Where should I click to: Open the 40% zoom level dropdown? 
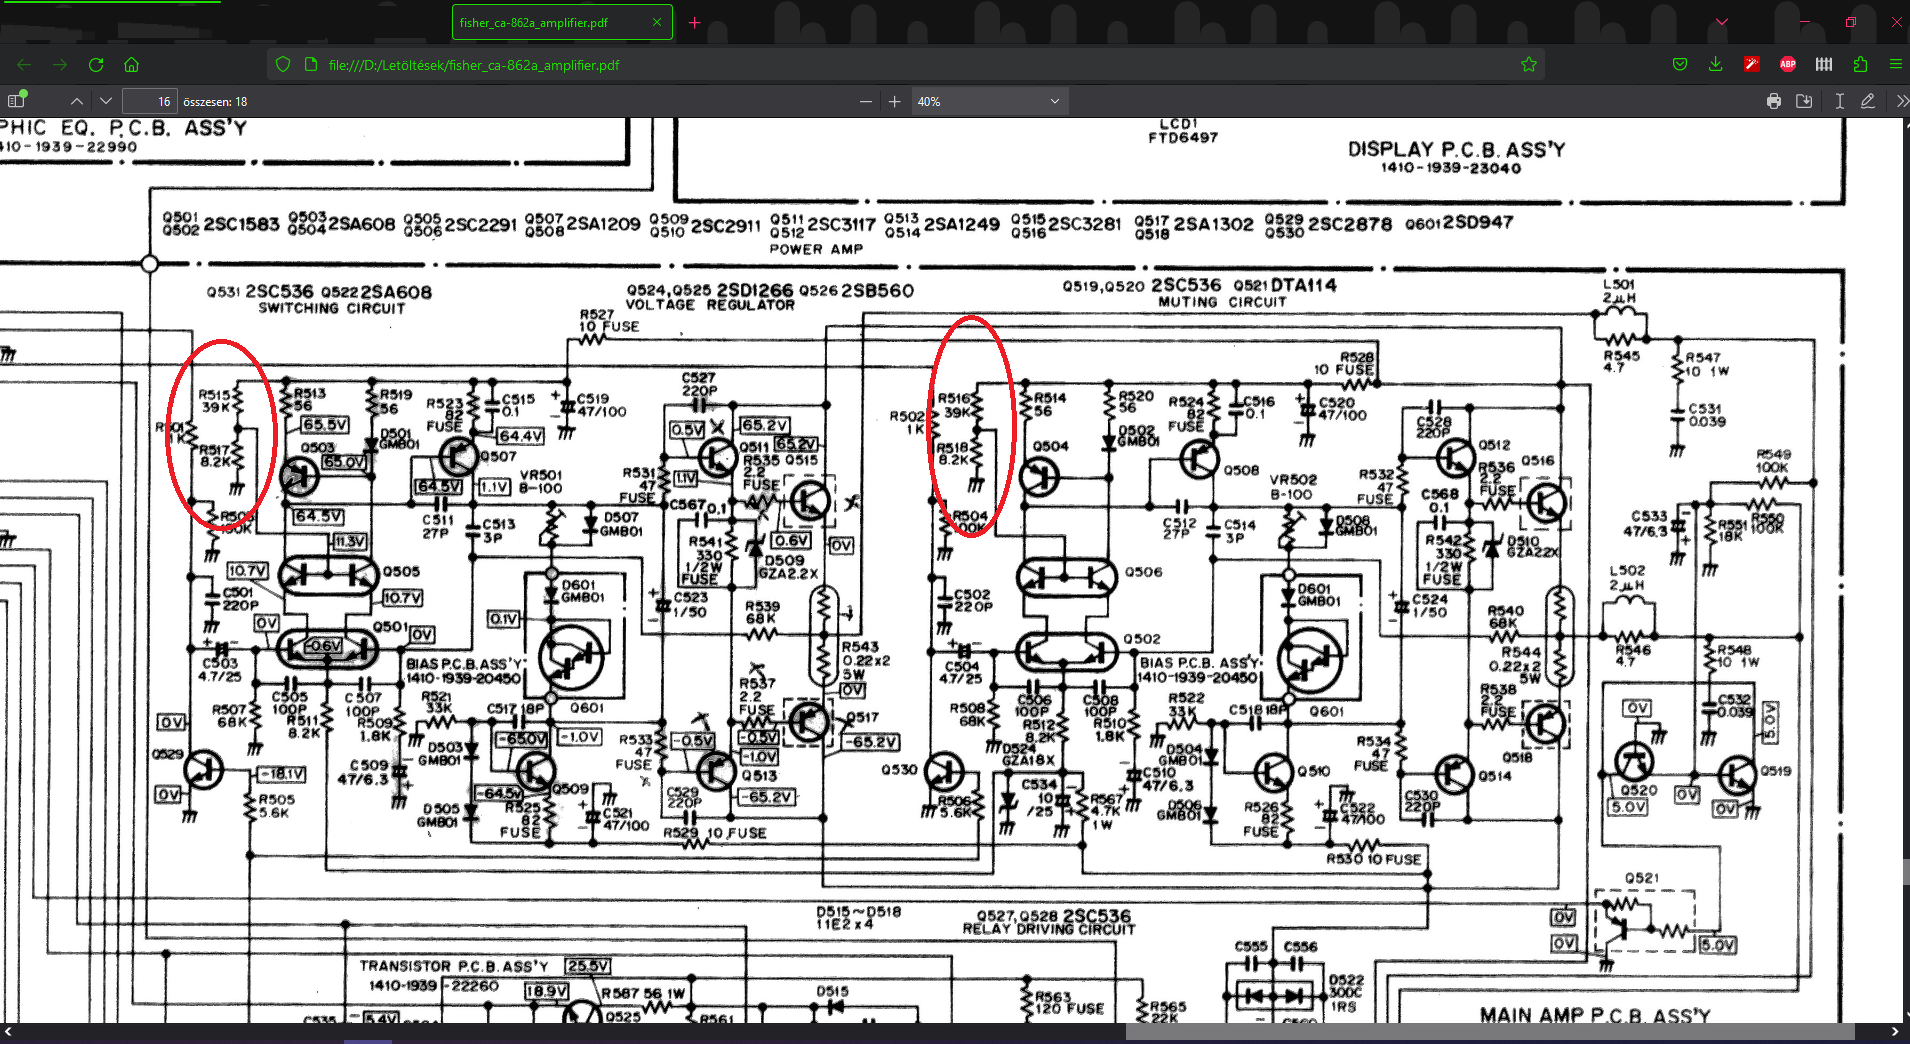pyautogui.click(x=988, y=101)
